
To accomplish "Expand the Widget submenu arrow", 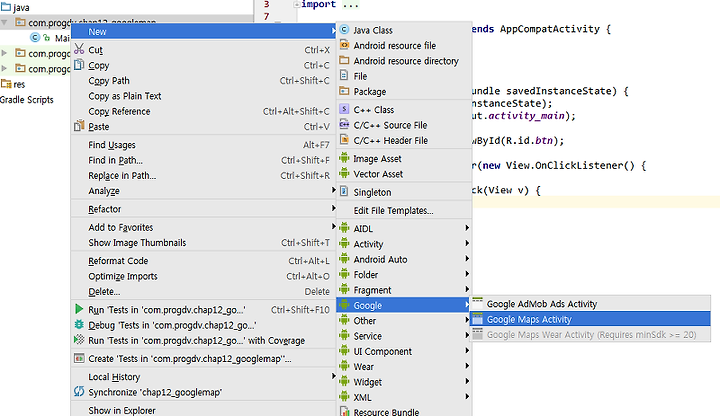I will 467,381.
